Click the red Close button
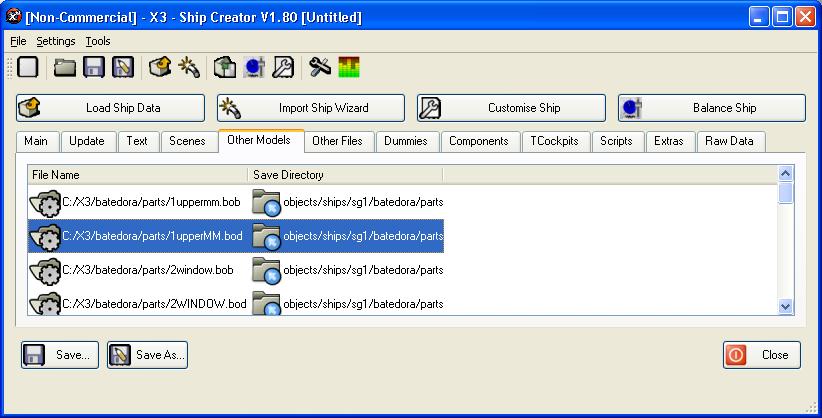This screenshot has width=822, height=418. point(762,355)
